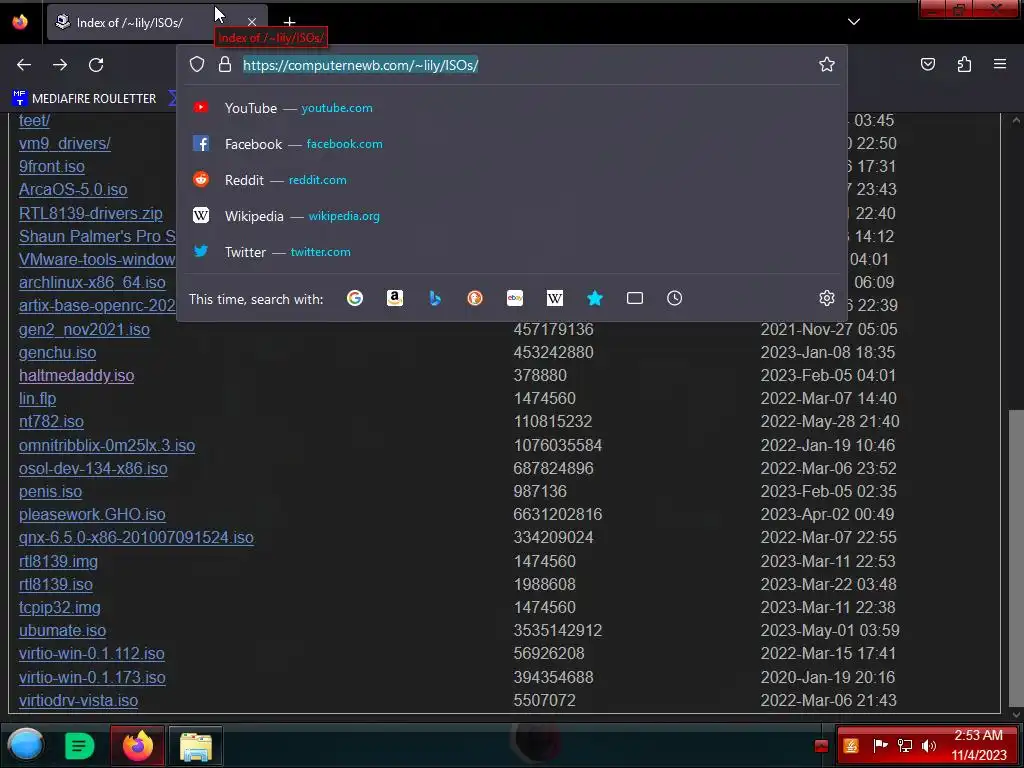1024x768 pixels.
Task: Open volume speaker tray icon
Action: click(x=929, y=746)
